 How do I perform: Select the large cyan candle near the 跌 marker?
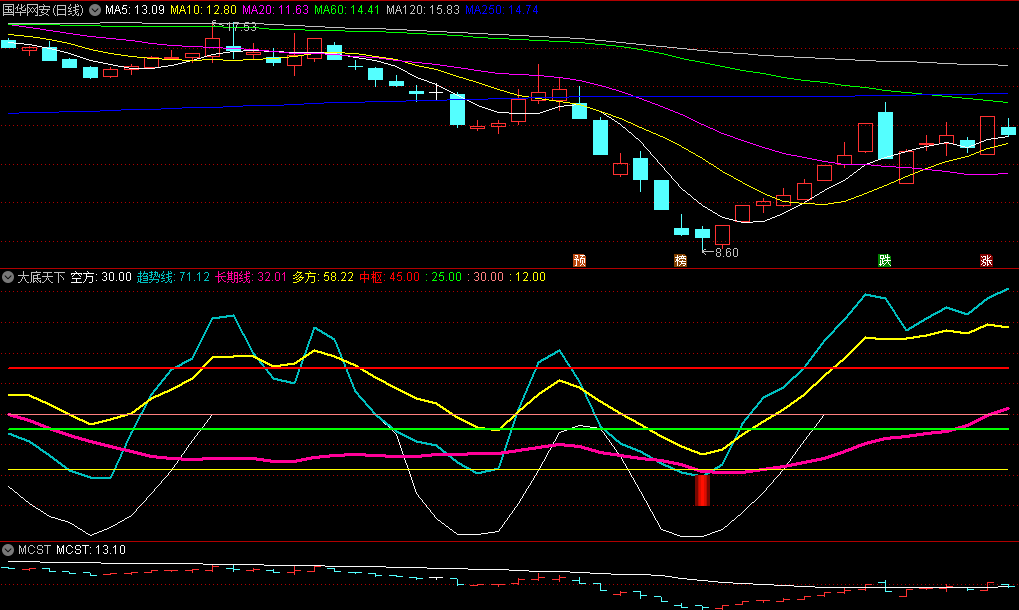(x=885, y=135)
